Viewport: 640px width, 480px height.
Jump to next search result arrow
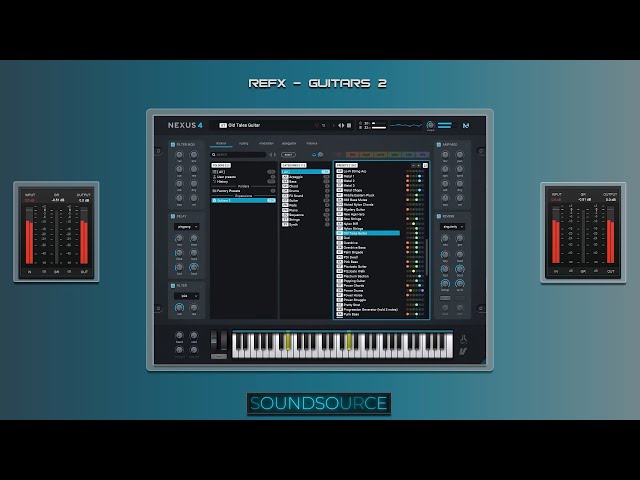point(274,155)
